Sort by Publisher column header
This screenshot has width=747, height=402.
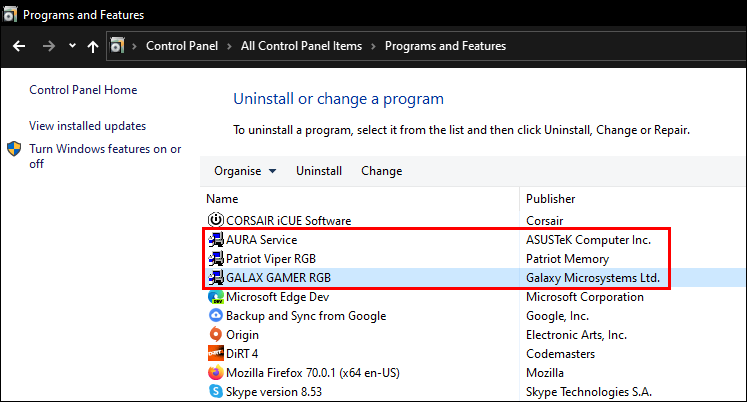coord(550,199)
